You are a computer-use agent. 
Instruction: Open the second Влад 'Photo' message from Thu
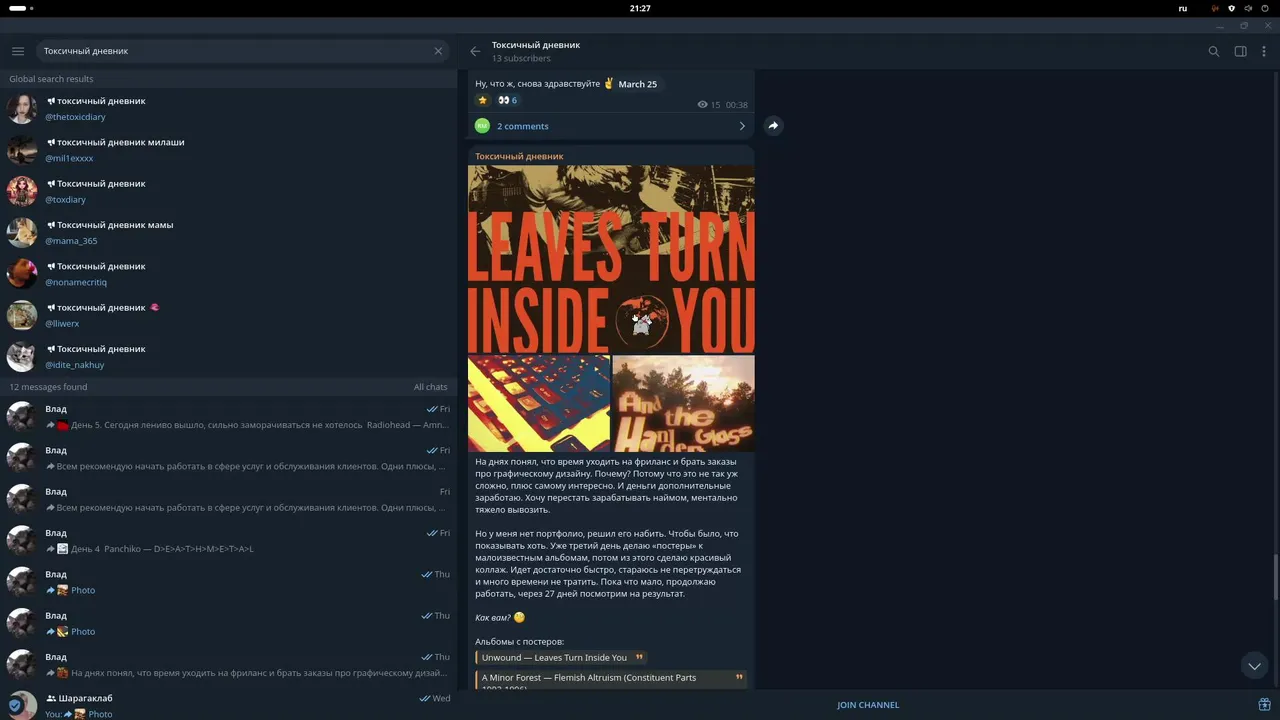click(229, 624)
